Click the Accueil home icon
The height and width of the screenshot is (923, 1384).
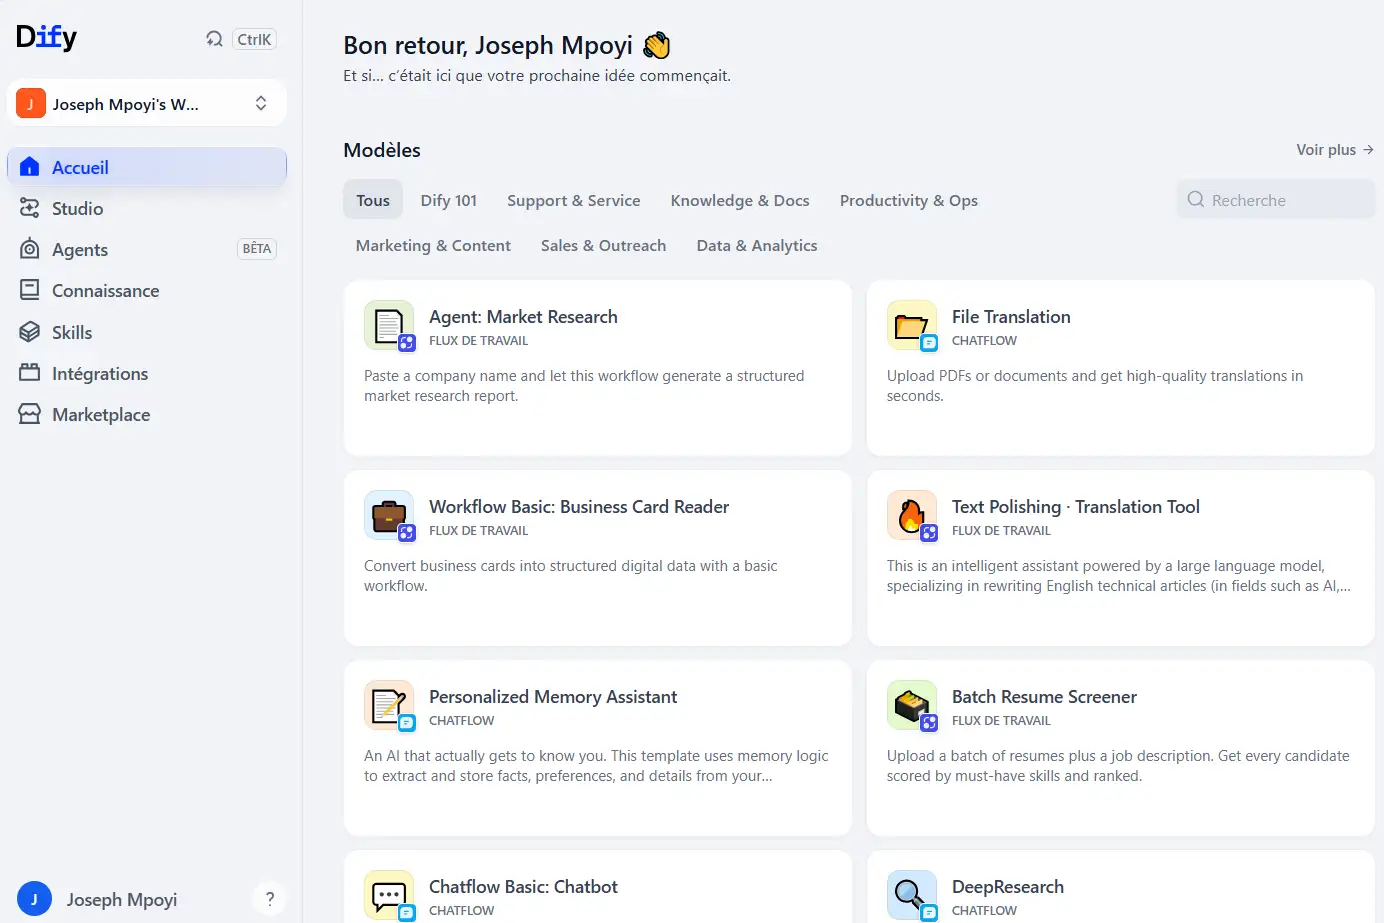pyautogui.click(x=30, y=167)
